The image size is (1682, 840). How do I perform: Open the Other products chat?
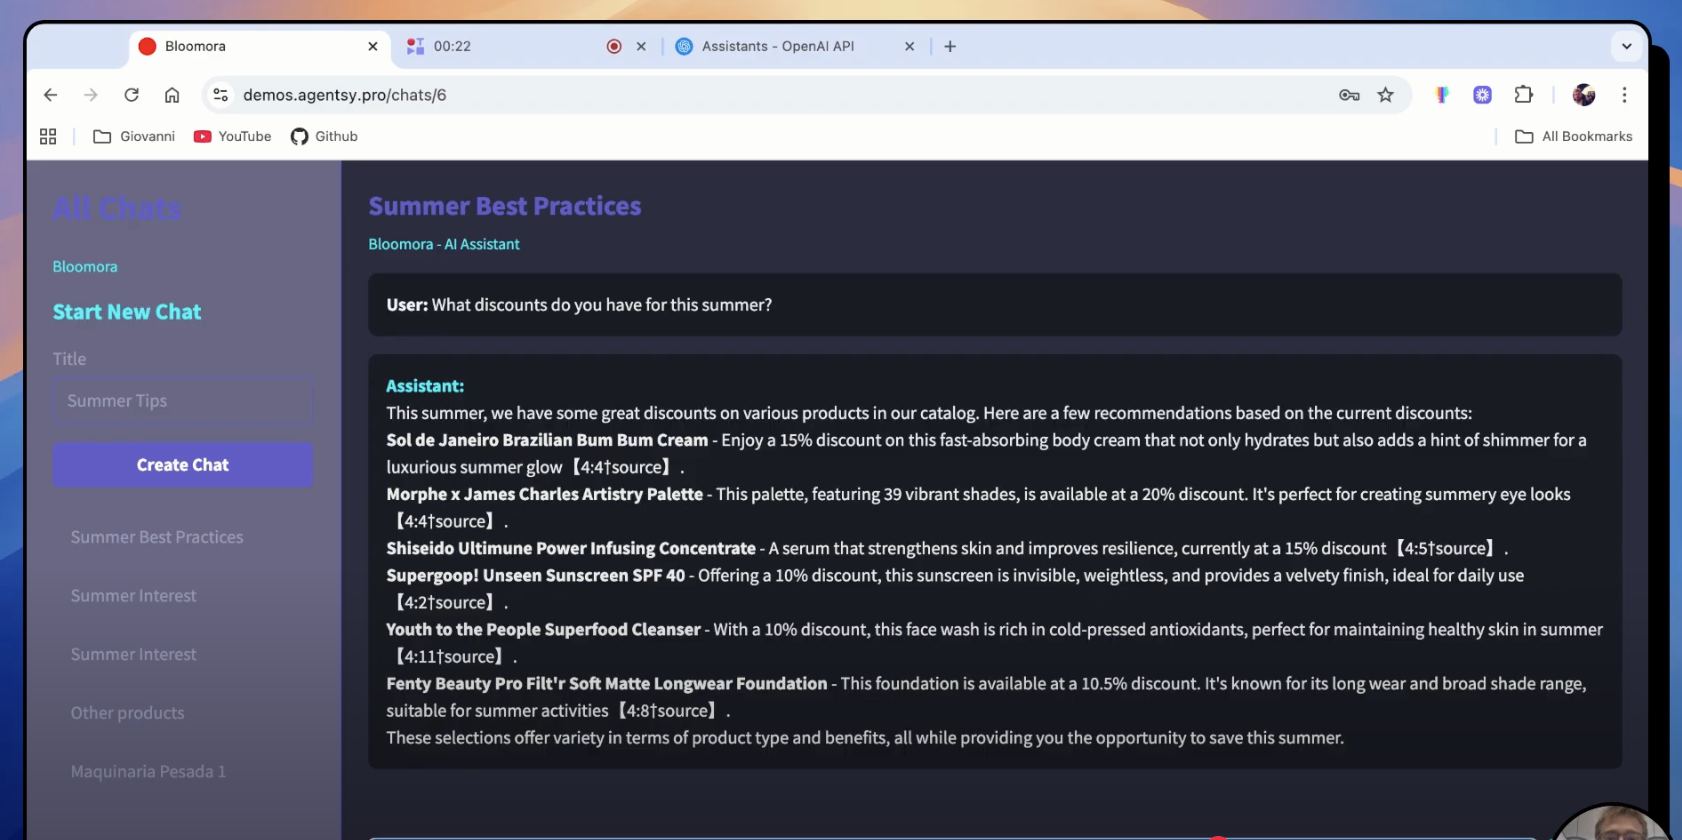[x=127, y=713]
